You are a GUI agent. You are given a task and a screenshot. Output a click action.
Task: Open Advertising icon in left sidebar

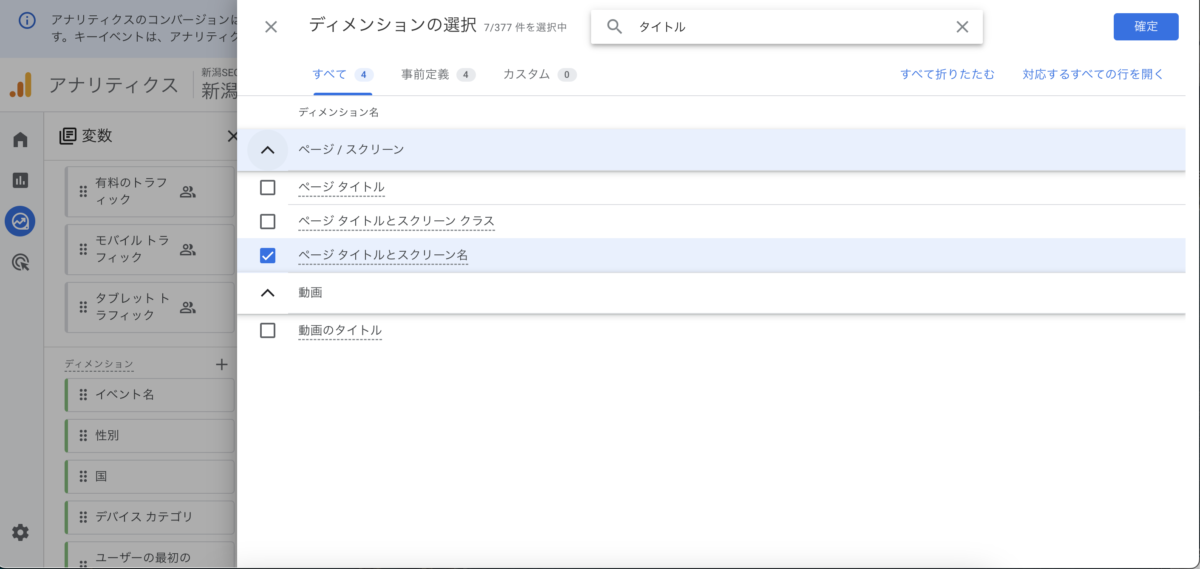point(20,262)
